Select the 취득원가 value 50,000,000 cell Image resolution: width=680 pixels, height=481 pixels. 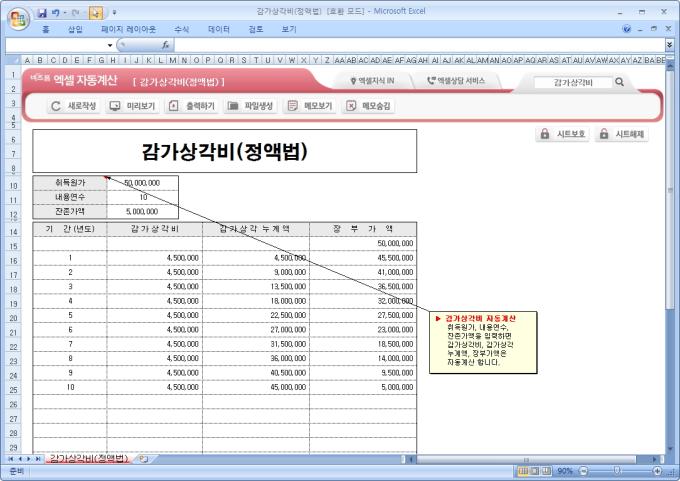click(x=143, y=183)
